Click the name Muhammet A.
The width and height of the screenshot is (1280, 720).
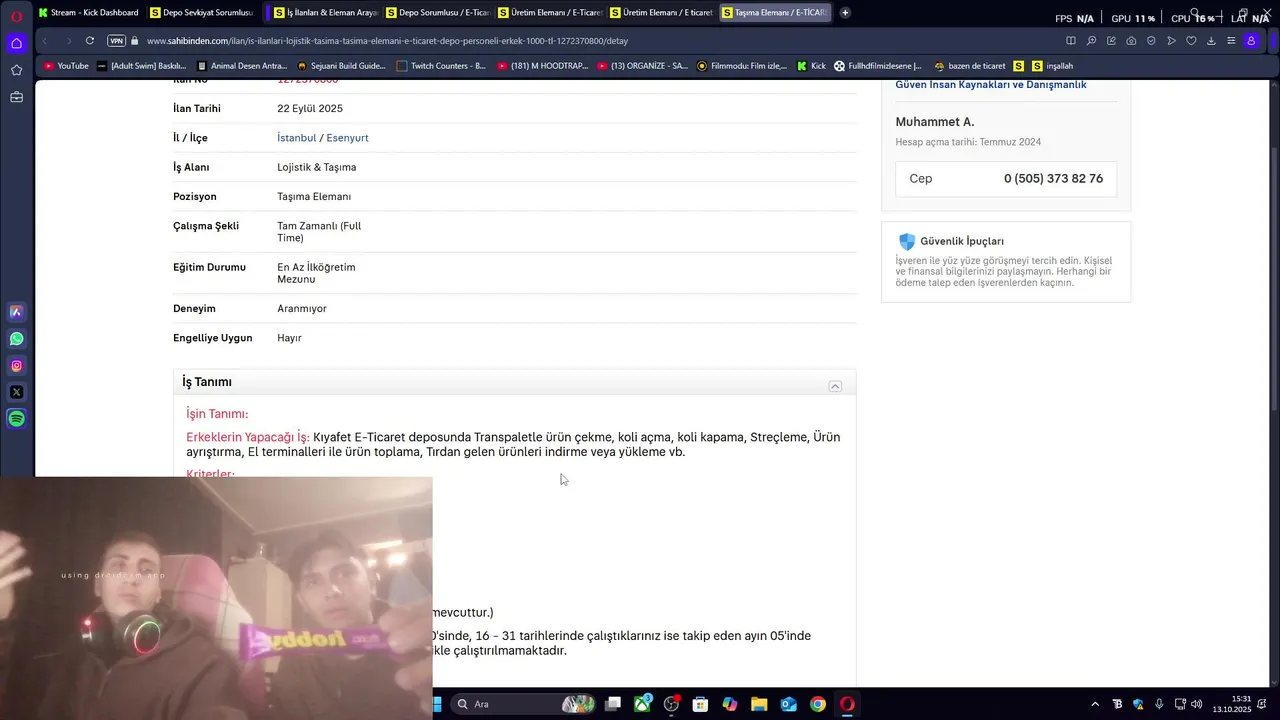point(934,122)
